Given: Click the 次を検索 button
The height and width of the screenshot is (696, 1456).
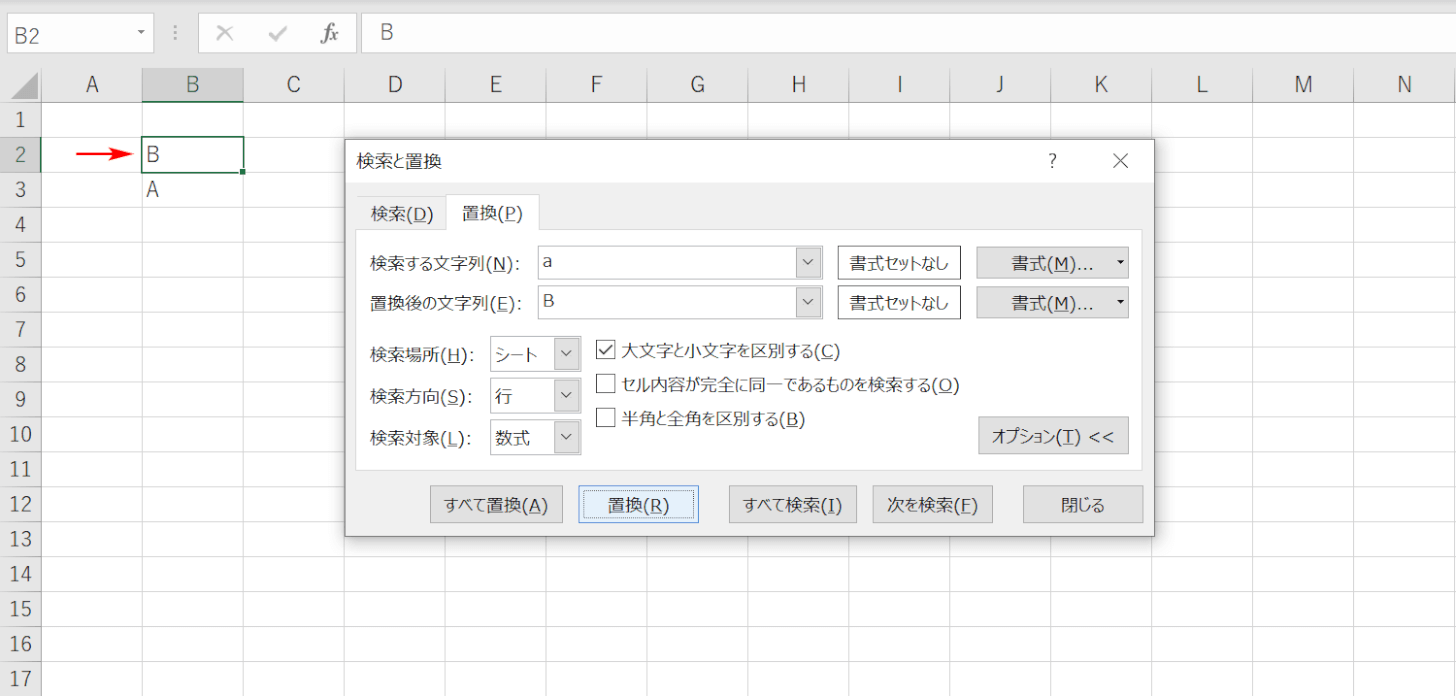Looking at the screenshot, I should tap(932, 505).
